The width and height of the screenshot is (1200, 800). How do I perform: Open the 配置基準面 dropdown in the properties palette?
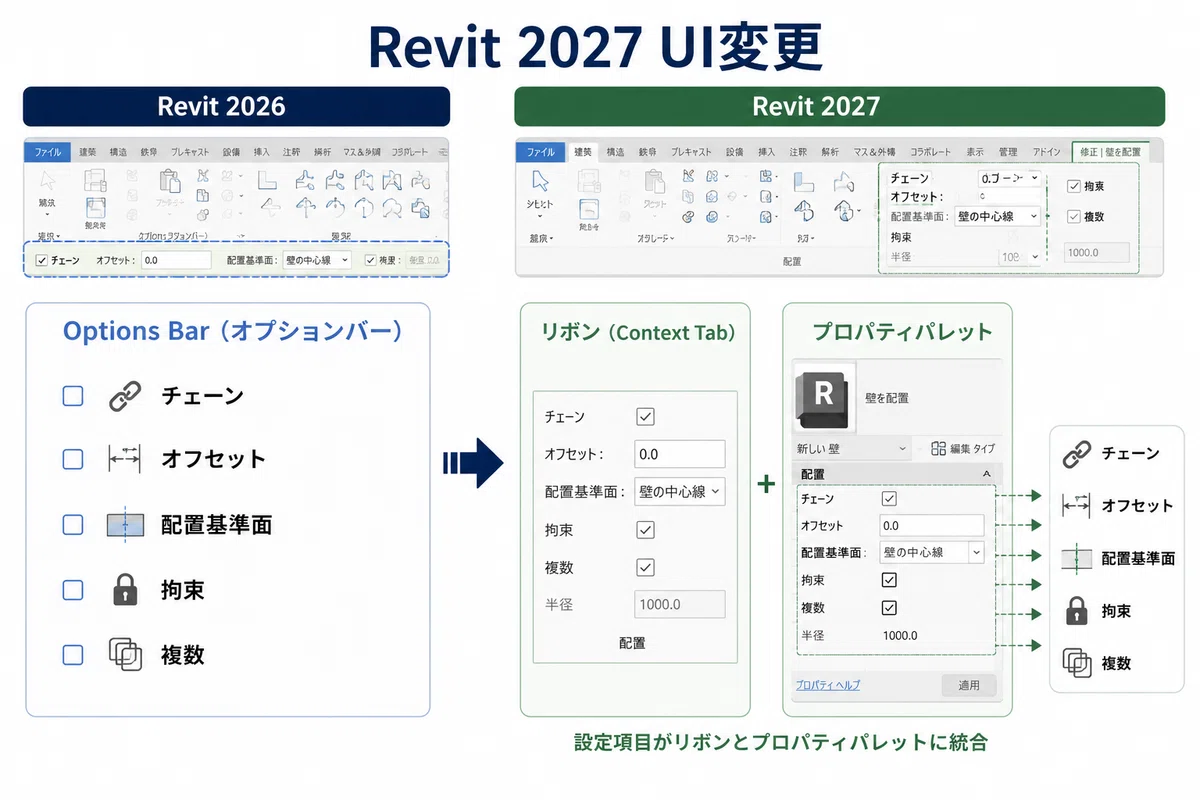tap(932, 552)
